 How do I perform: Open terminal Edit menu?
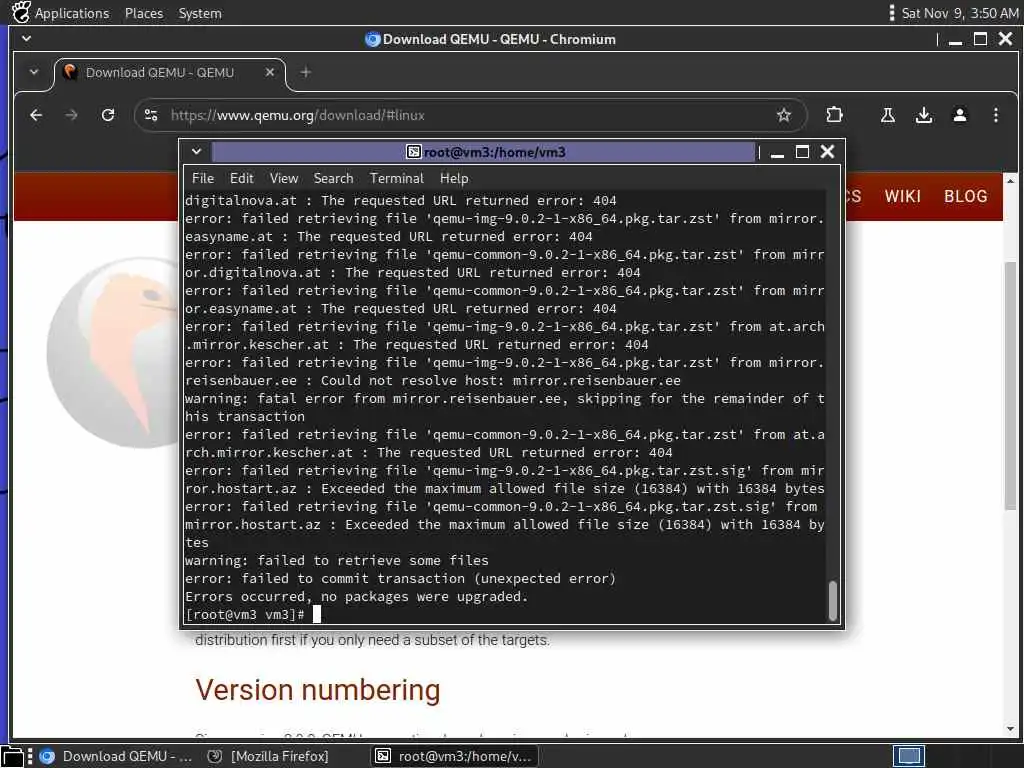tap(241, 178)
